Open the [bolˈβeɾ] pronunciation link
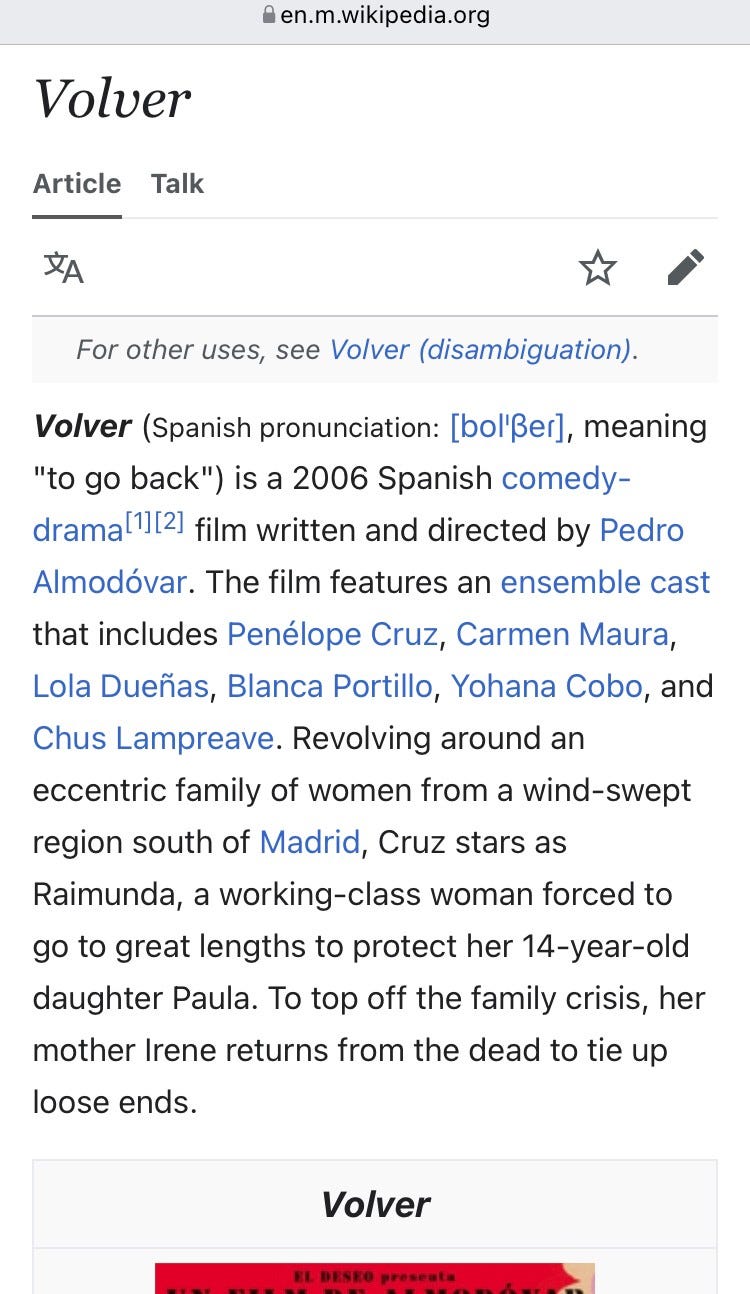750x1294 pixels. [x=508, y=427]
